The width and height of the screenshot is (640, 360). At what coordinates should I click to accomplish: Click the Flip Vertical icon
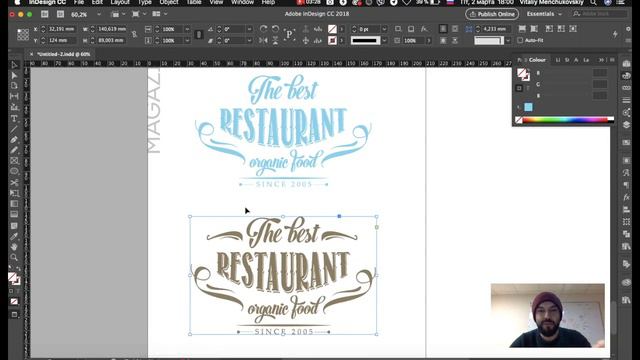point(276,40)
